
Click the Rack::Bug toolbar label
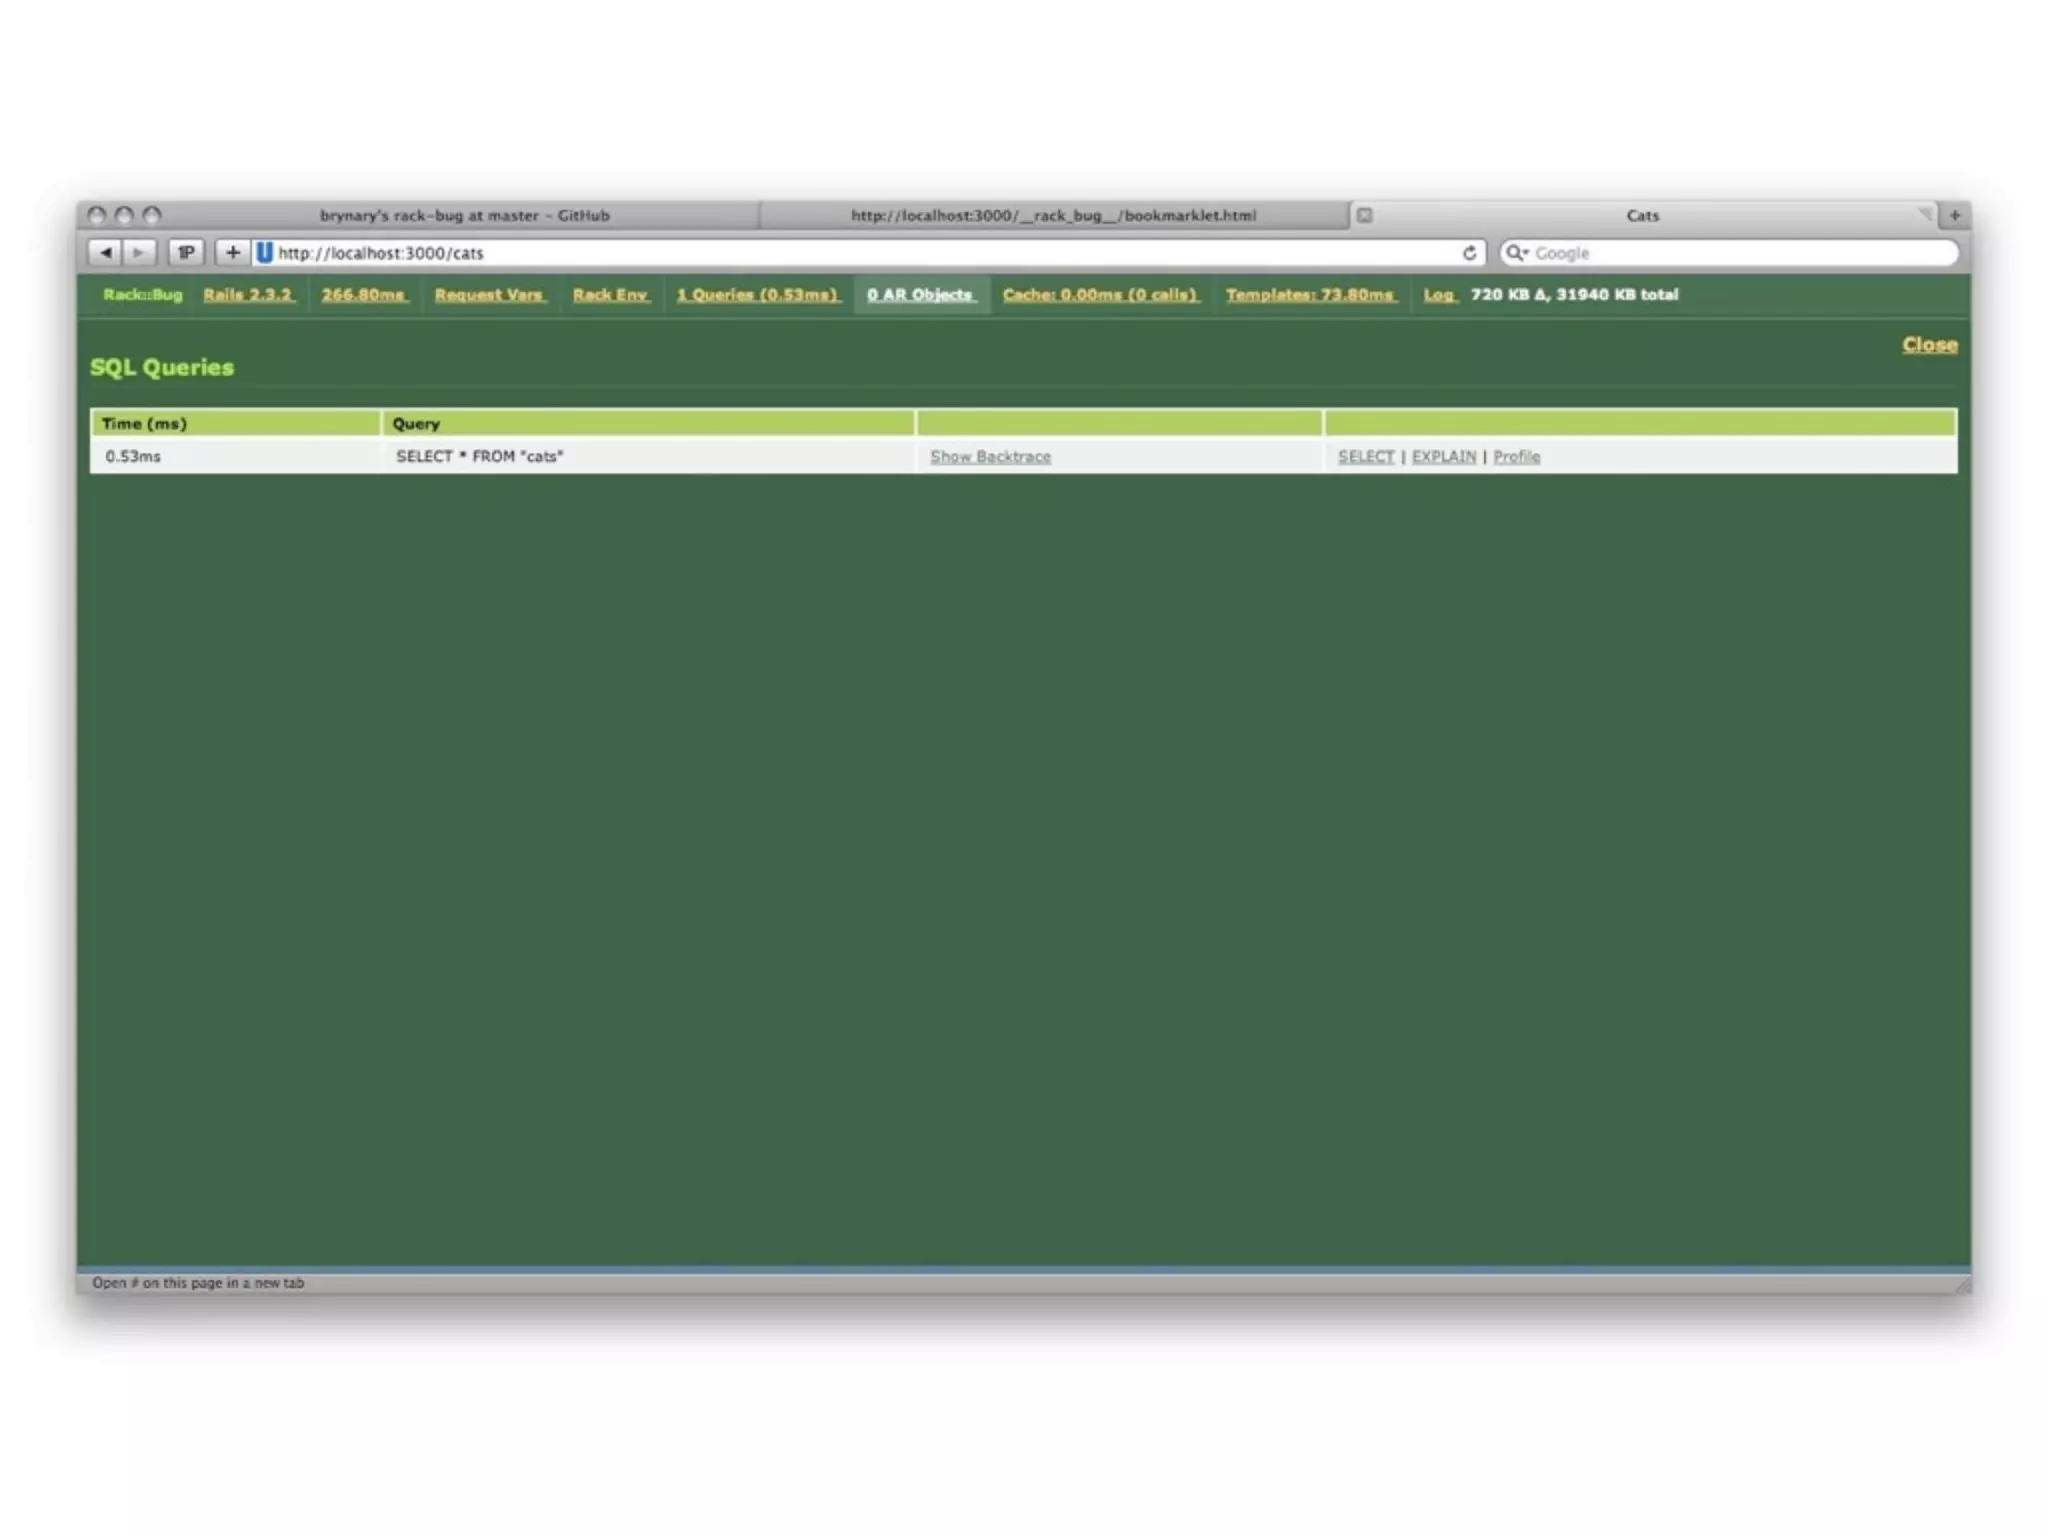pos(143,295)
